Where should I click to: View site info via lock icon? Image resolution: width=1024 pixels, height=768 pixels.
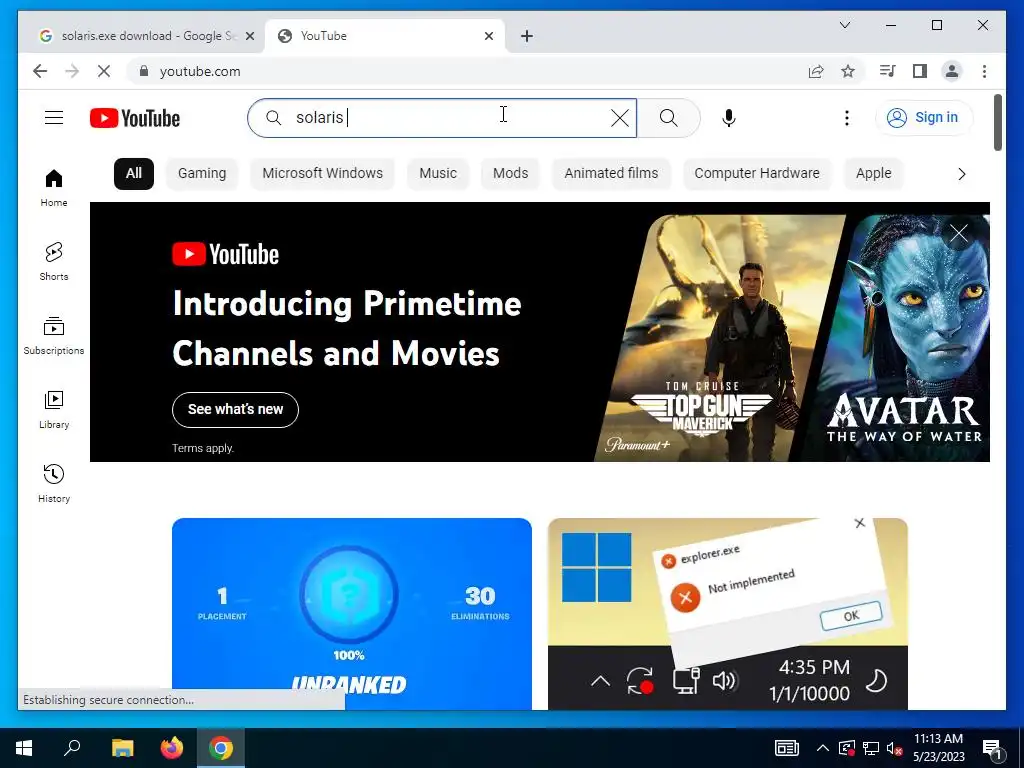pos(144,71)
